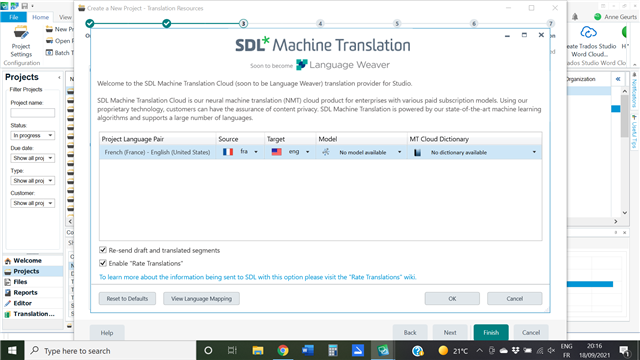The height and width of the screenshot is (360, 640).
Task: Open the weather widget showing 21°C
Action: 453,351
